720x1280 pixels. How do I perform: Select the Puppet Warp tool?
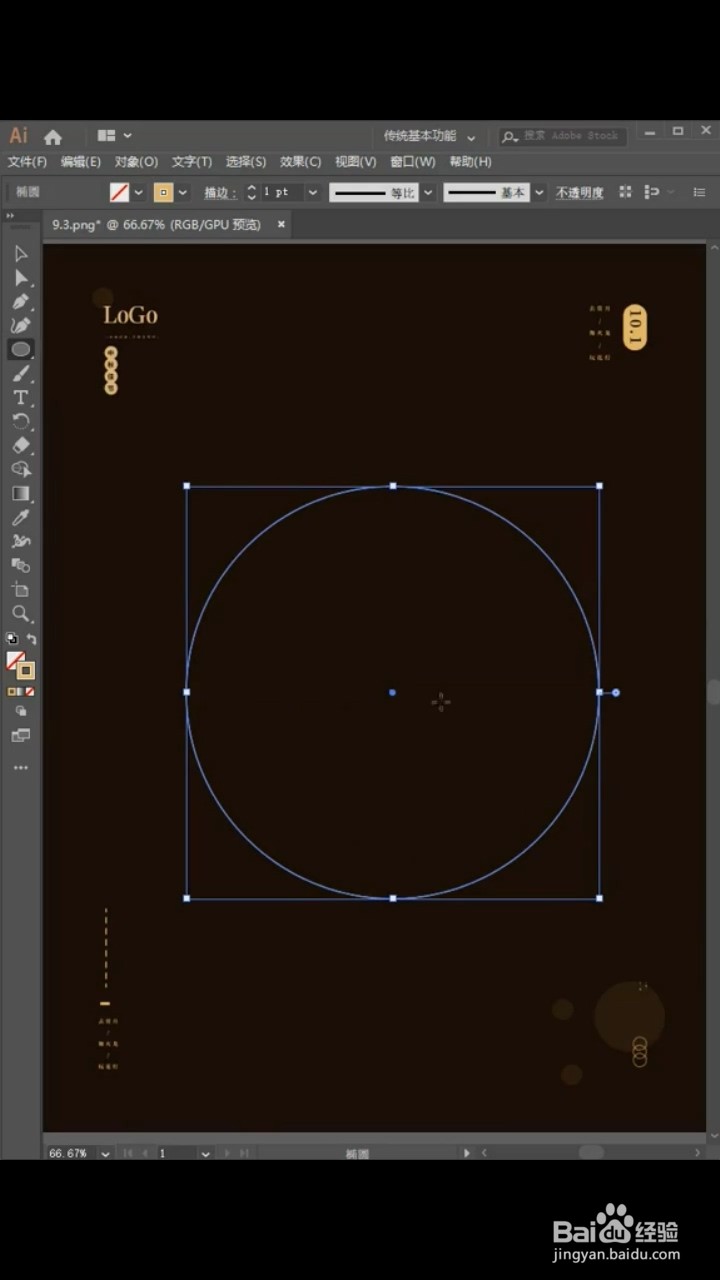coord(21,542)
